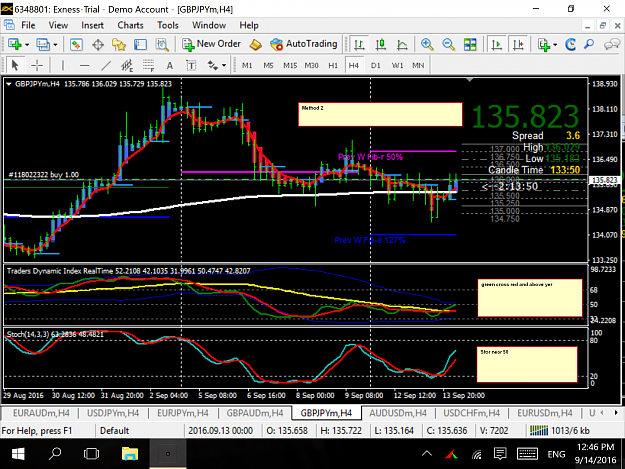Switch to the H1 timeframe
Viewport: 625px width, 469px height.
coord(333,65)
